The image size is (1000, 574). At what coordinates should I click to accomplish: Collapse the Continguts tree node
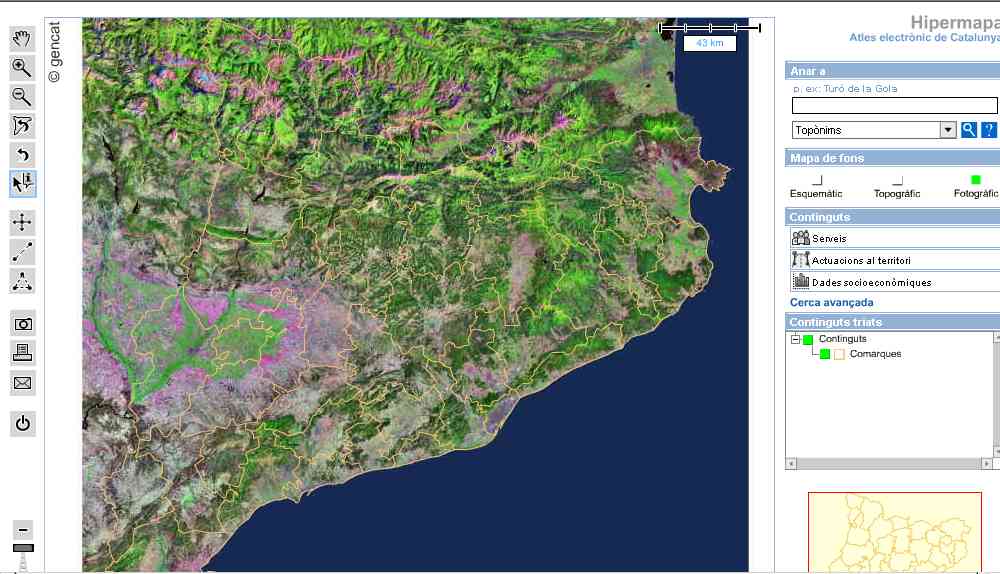796,340
